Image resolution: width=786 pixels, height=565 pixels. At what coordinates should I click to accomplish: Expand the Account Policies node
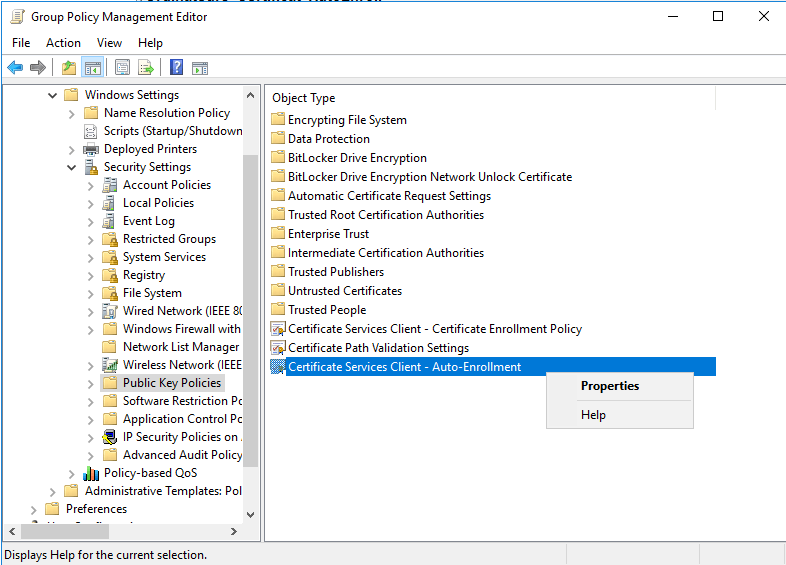tap(90, 186)
